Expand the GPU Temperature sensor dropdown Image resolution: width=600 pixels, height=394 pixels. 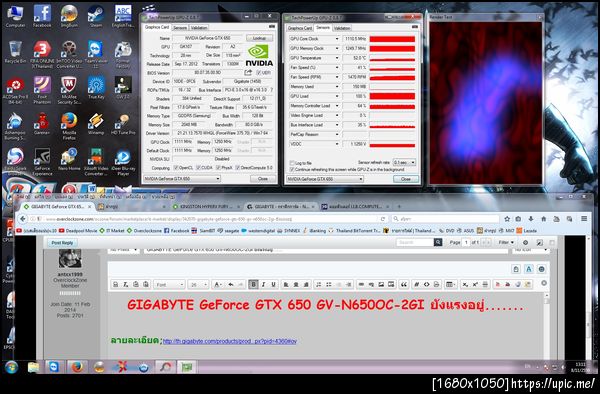pyautogui.click(x=337, y=58)
